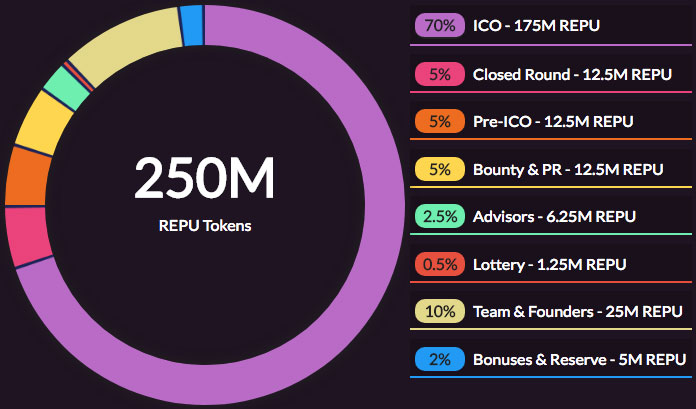
Task: Click the yellow 5% Bounty badge
Action: 438,169
